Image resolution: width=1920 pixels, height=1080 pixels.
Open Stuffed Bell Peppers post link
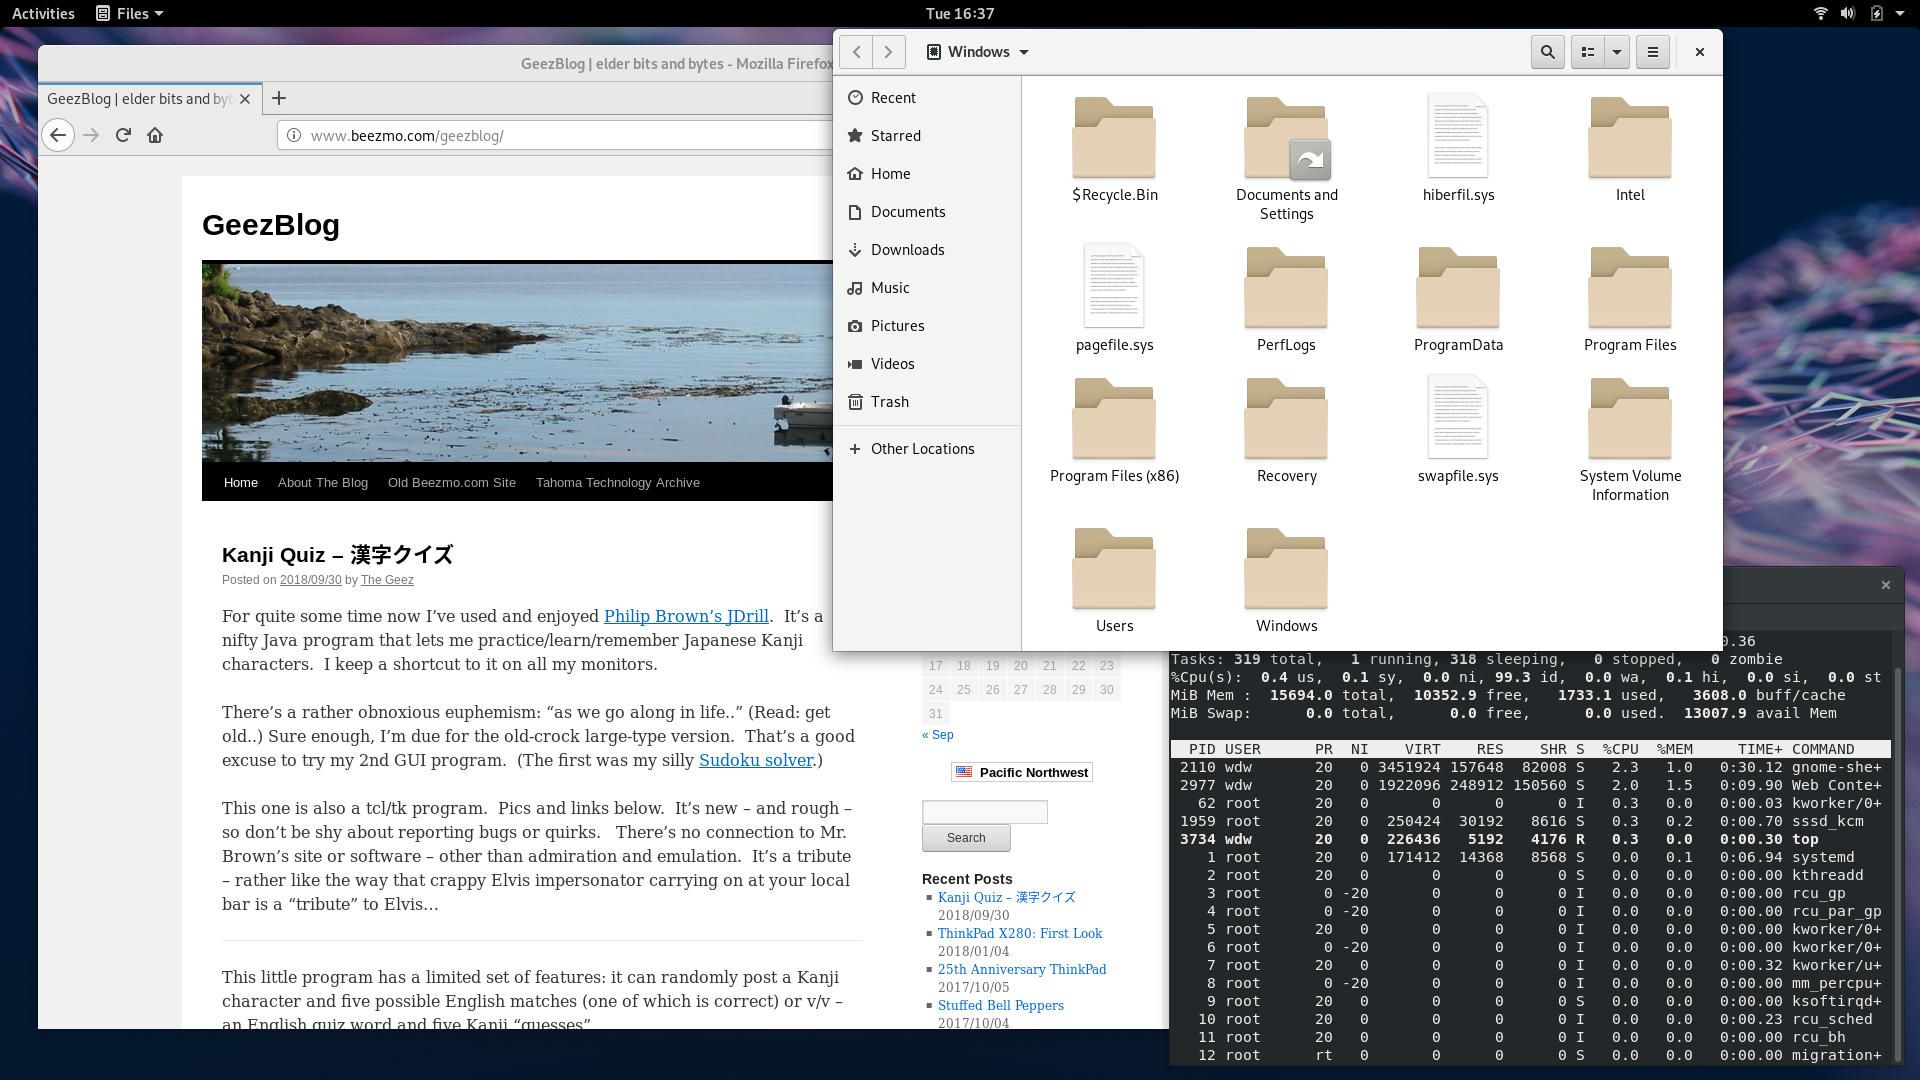1000,1005
